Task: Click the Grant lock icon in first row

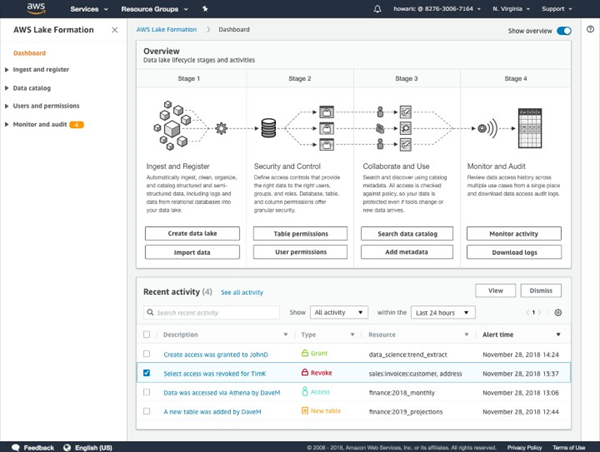Action: click(305, 353)
